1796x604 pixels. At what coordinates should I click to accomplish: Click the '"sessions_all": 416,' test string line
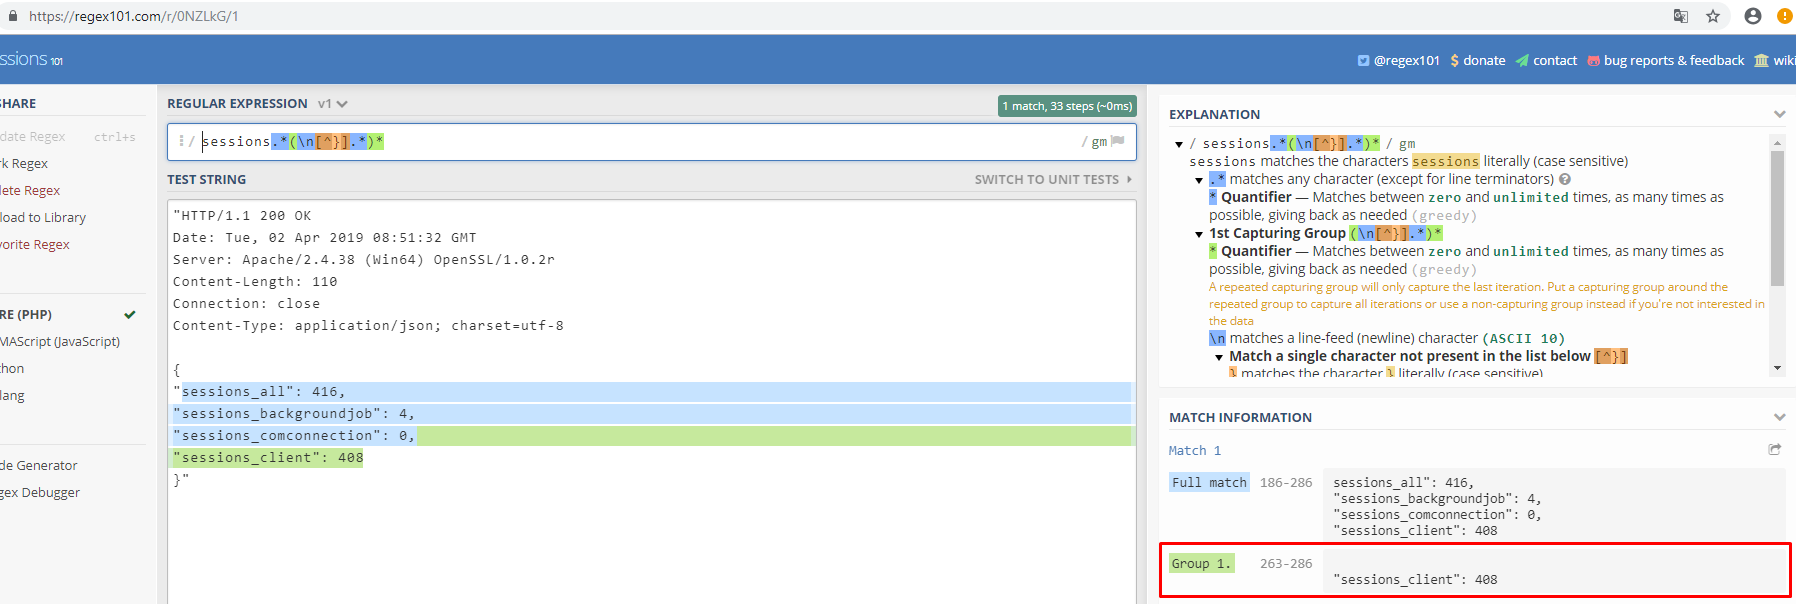tap(262, 392)
